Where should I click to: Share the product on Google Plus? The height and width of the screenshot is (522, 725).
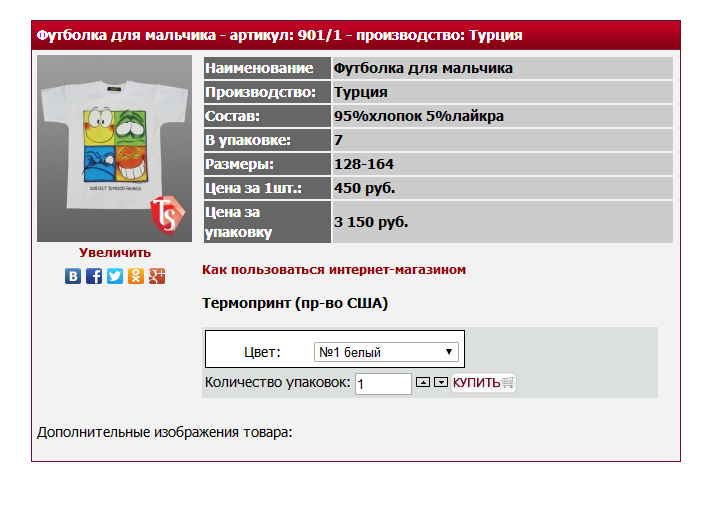157,276
